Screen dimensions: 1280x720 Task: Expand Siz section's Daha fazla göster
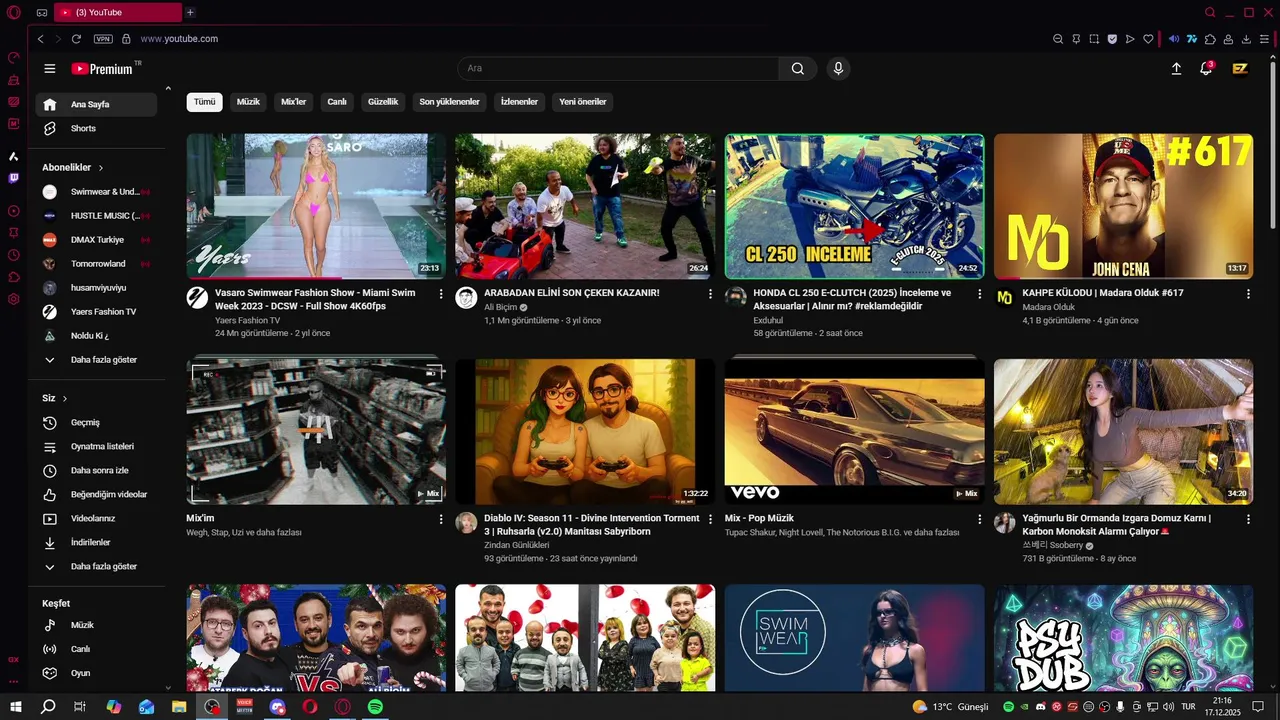[96, 566]
